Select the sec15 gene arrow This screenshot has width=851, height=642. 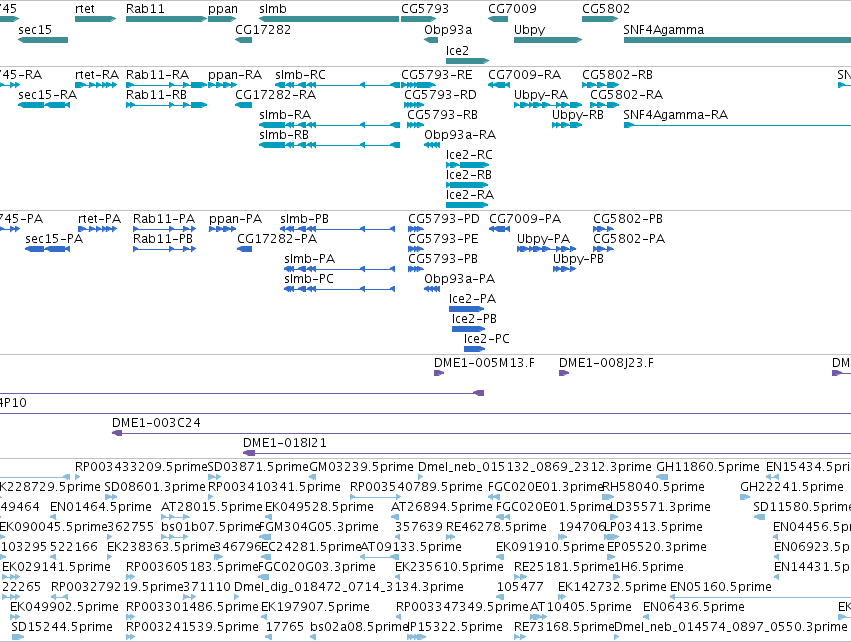point(43,40)
